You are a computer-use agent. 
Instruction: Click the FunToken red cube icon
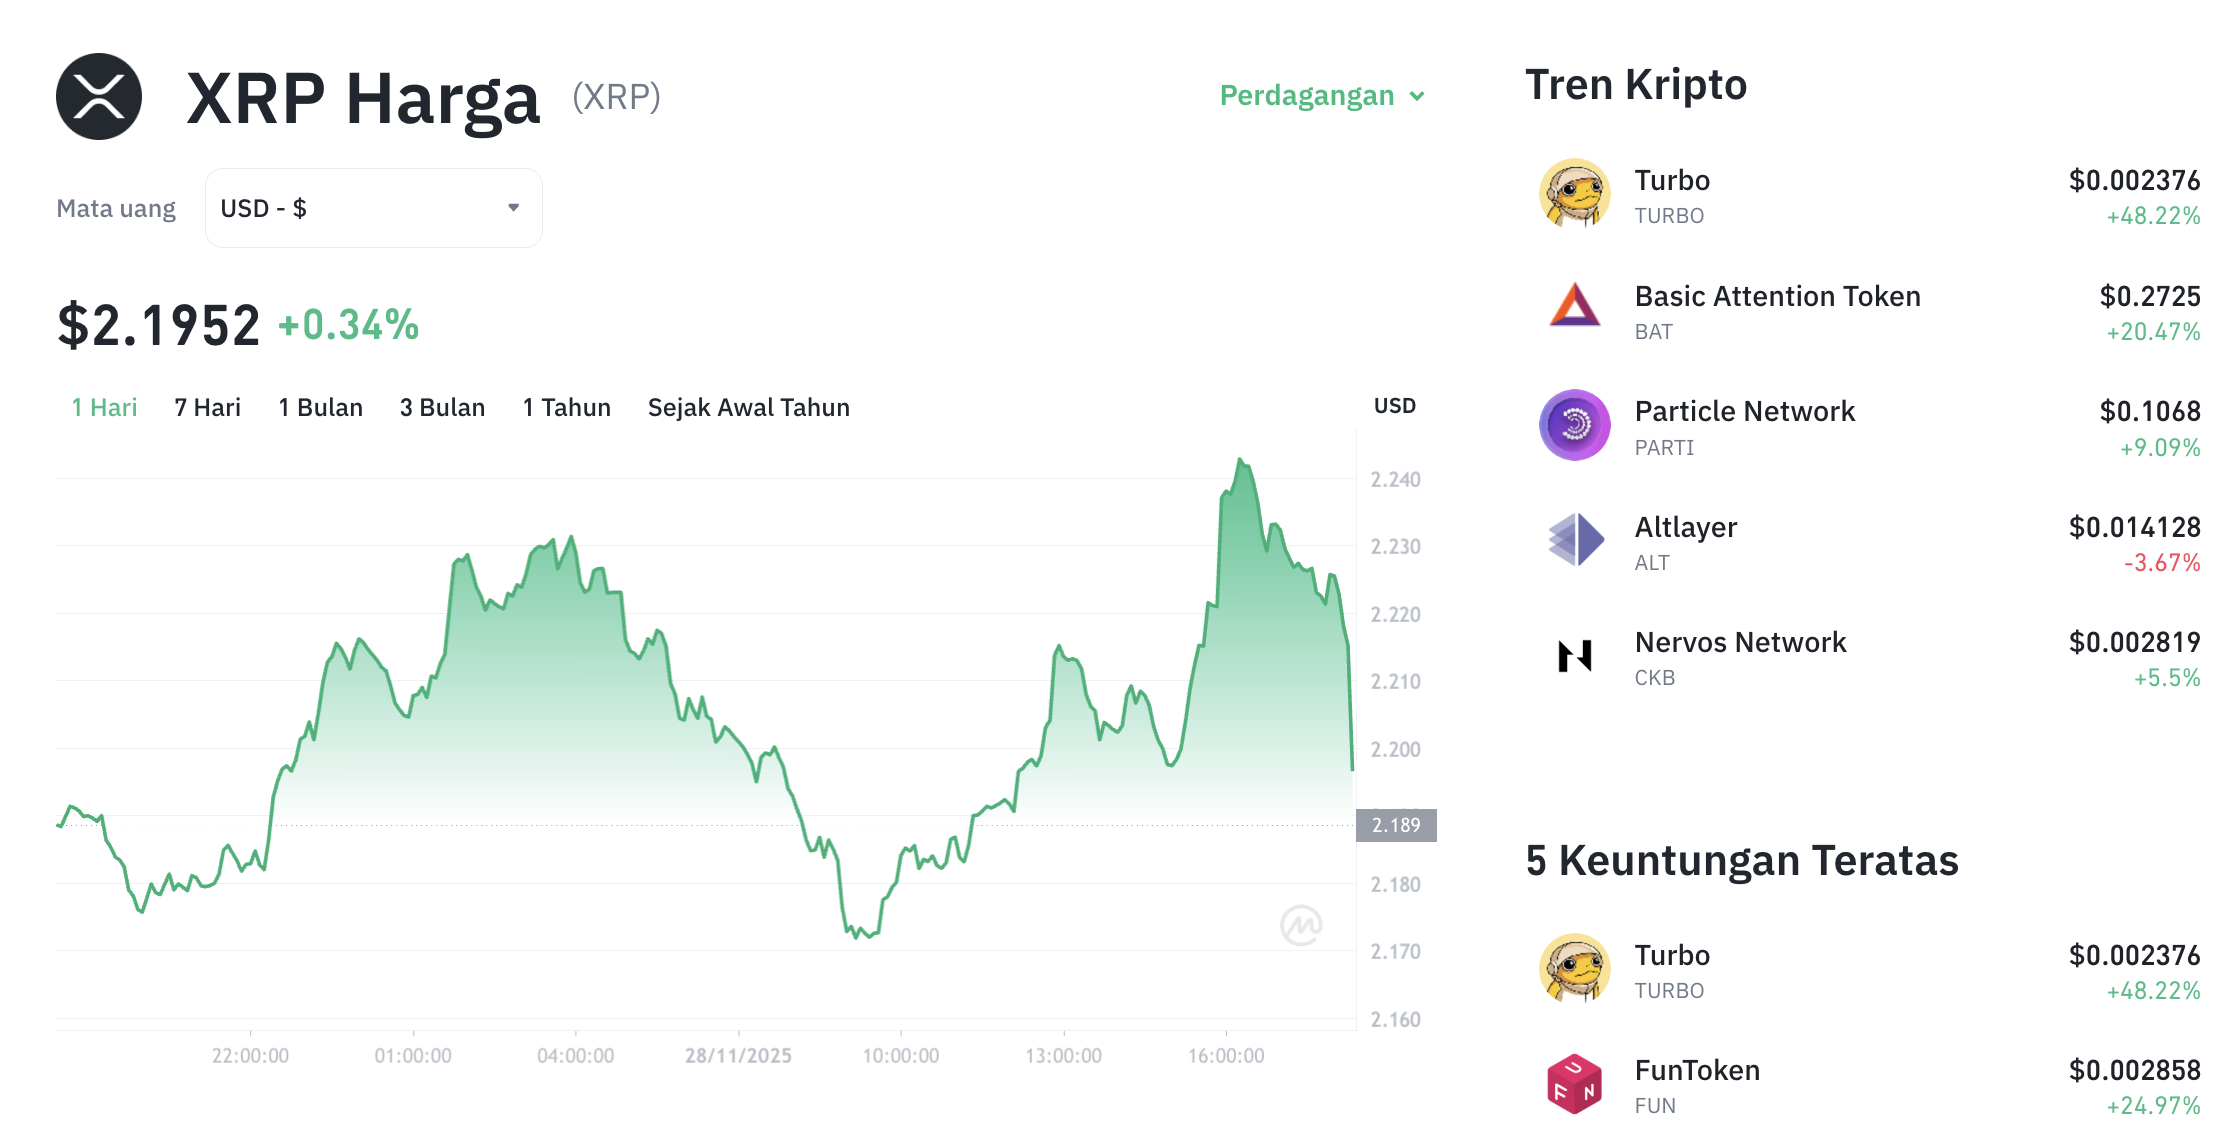pos(1574,1083)
